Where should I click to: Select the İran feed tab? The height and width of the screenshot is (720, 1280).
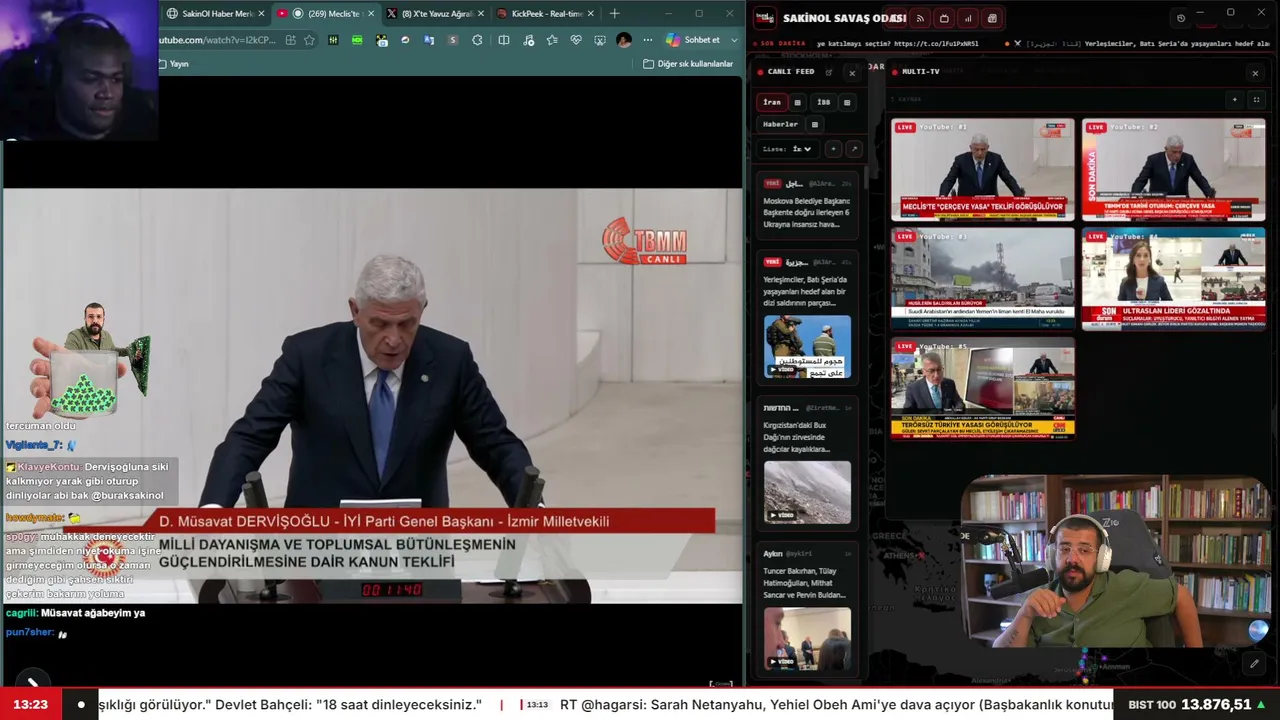772,102
